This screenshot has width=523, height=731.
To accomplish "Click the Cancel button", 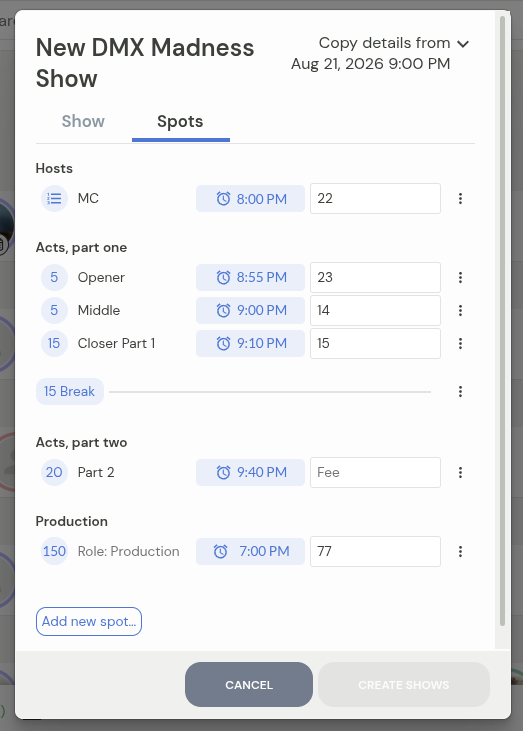I will 249,684.
